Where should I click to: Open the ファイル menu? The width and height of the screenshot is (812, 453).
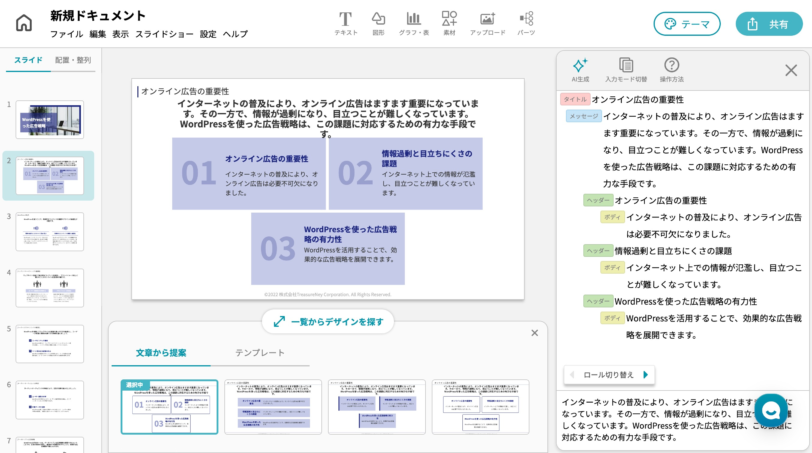click(x=66, y=34)
